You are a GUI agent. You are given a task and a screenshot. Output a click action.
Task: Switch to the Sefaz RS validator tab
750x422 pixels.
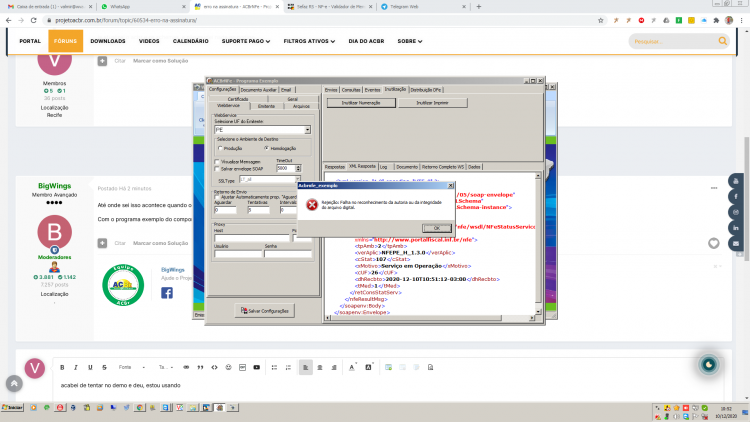coord(330,7)
